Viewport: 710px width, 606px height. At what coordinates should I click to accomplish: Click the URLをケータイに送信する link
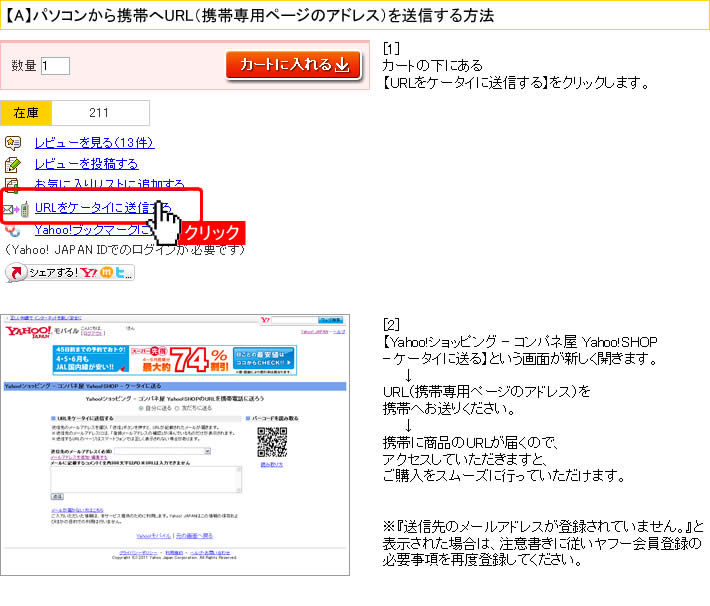point(102,208)
